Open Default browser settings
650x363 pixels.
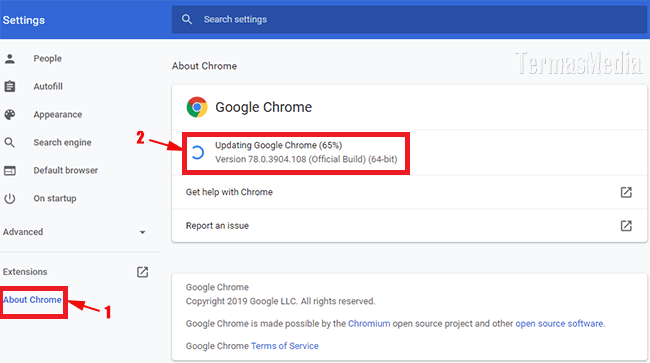tap(65, 171)
